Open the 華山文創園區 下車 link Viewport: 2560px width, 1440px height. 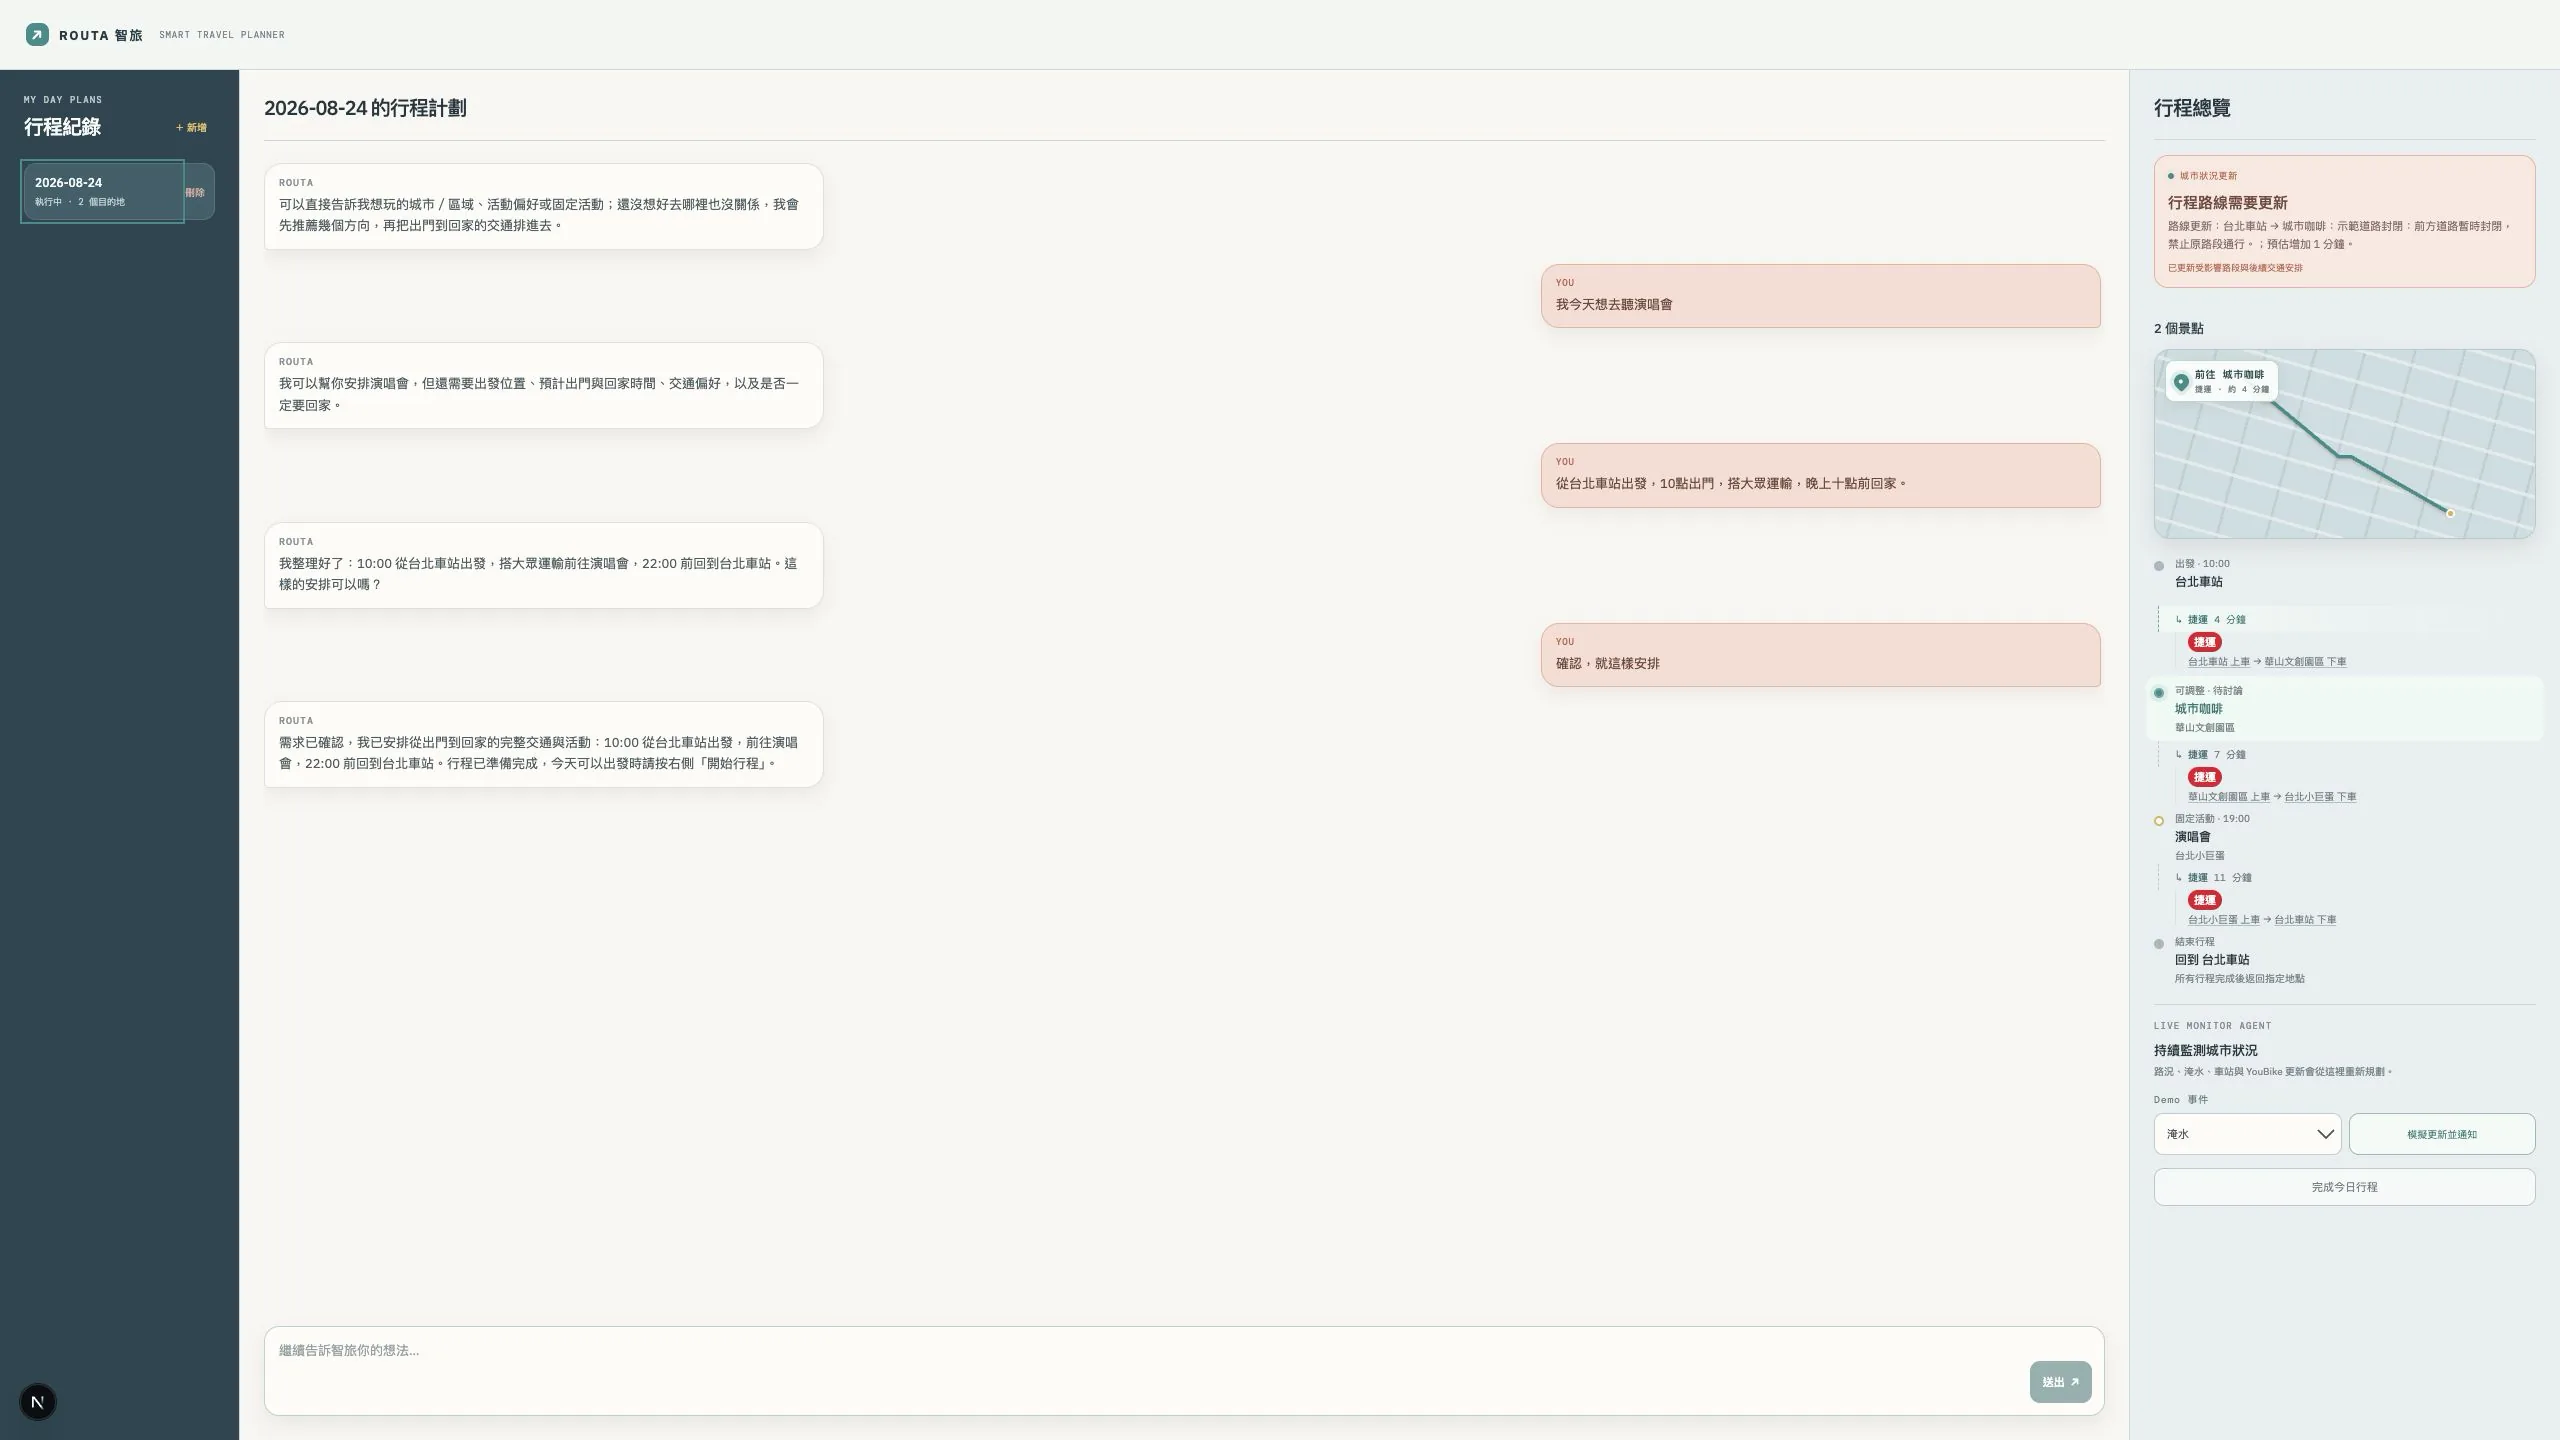(x=2305, y=662)
